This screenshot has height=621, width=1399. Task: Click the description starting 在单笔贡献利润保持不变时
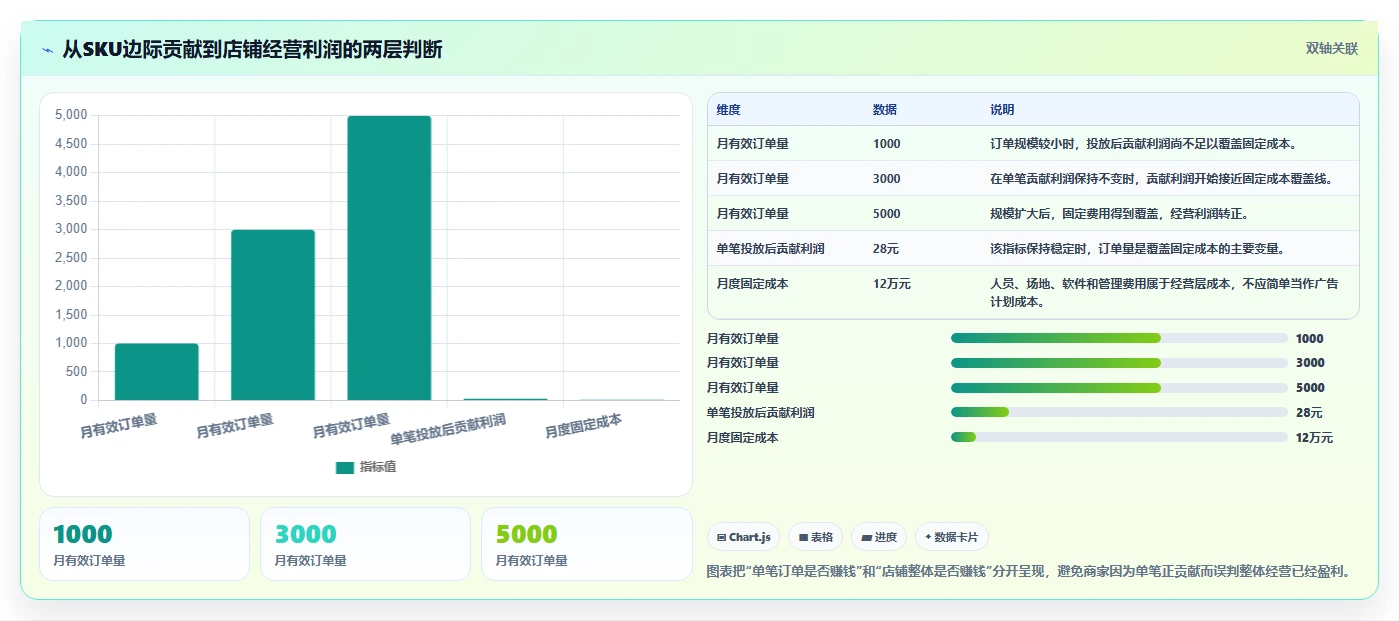[1161, 178]
